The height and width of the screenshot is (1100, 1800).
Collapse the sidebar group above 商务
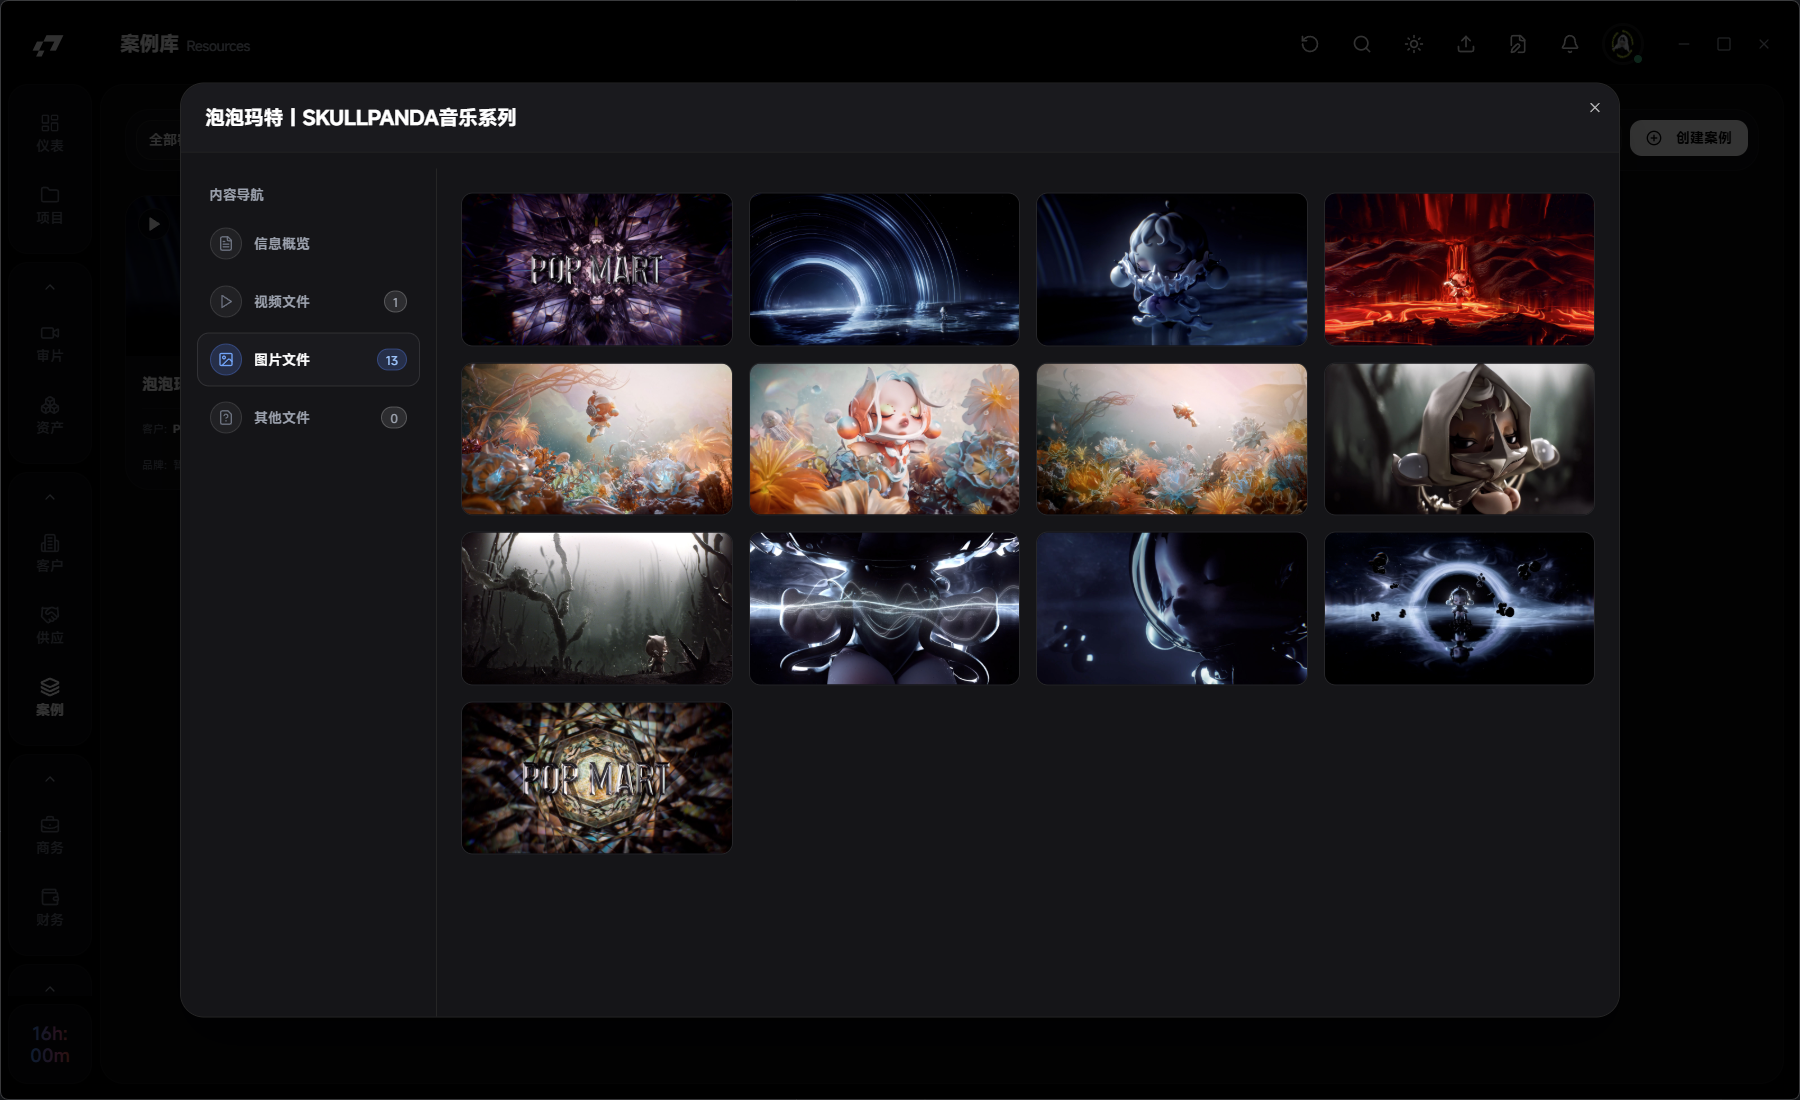pos(49,780)
